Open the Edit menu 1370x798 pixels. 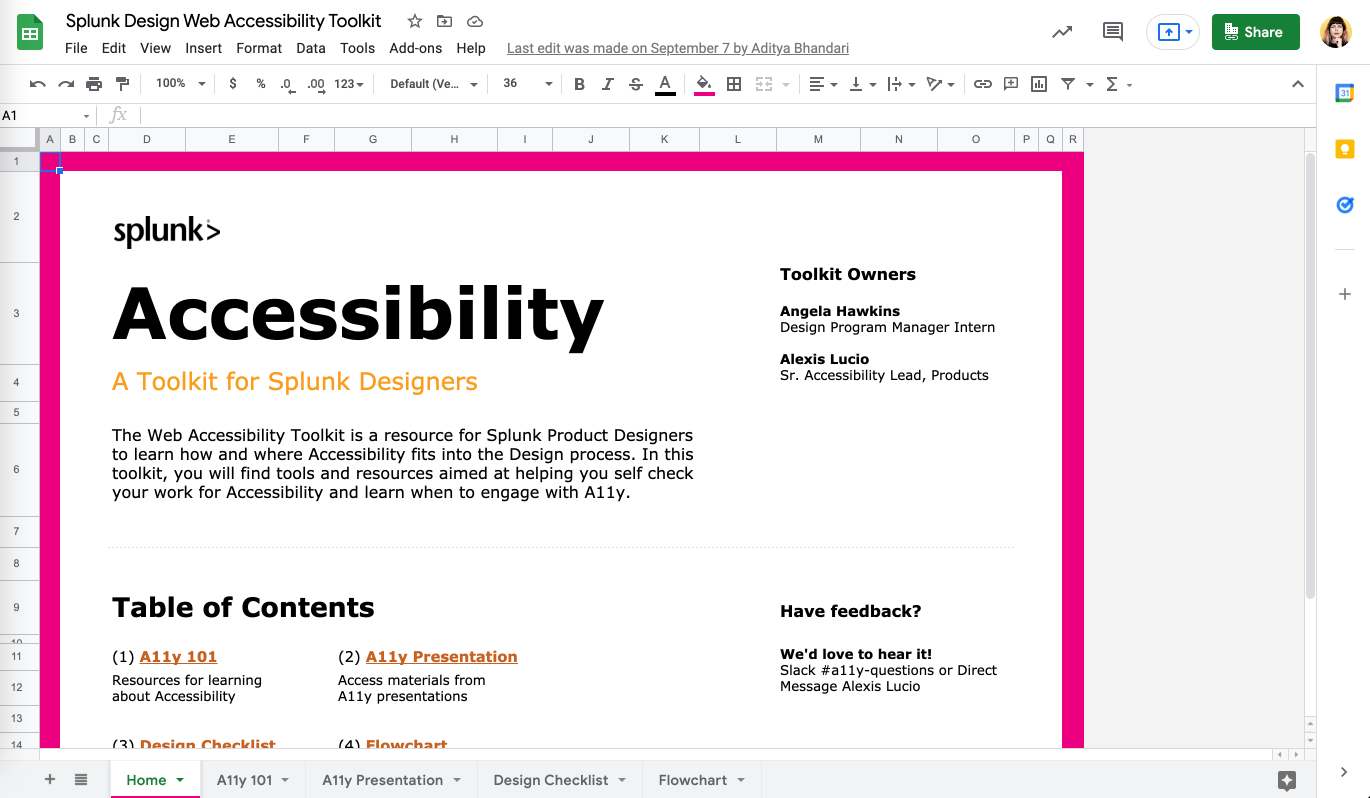pyautogui.click(x=114, y=48)
